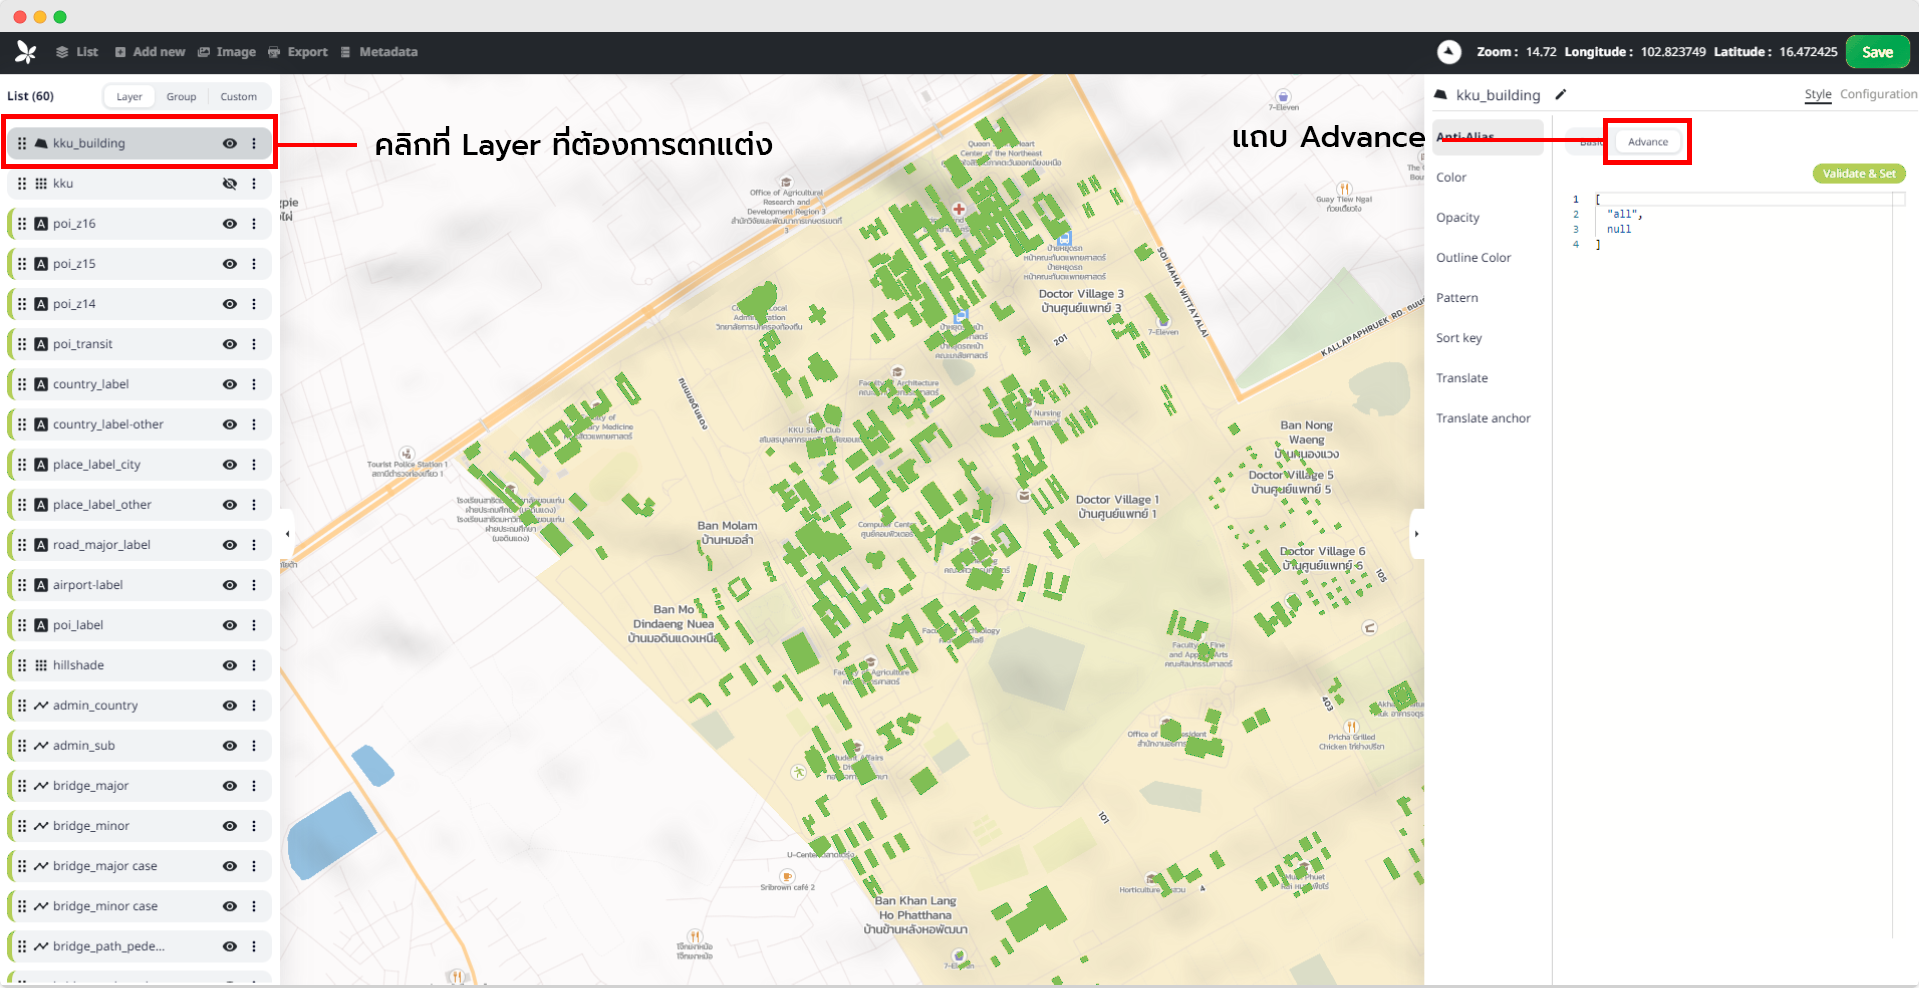The image size is (1919, 988).
Task: Select the bridge_minor case layer
Action: (139, 906)
